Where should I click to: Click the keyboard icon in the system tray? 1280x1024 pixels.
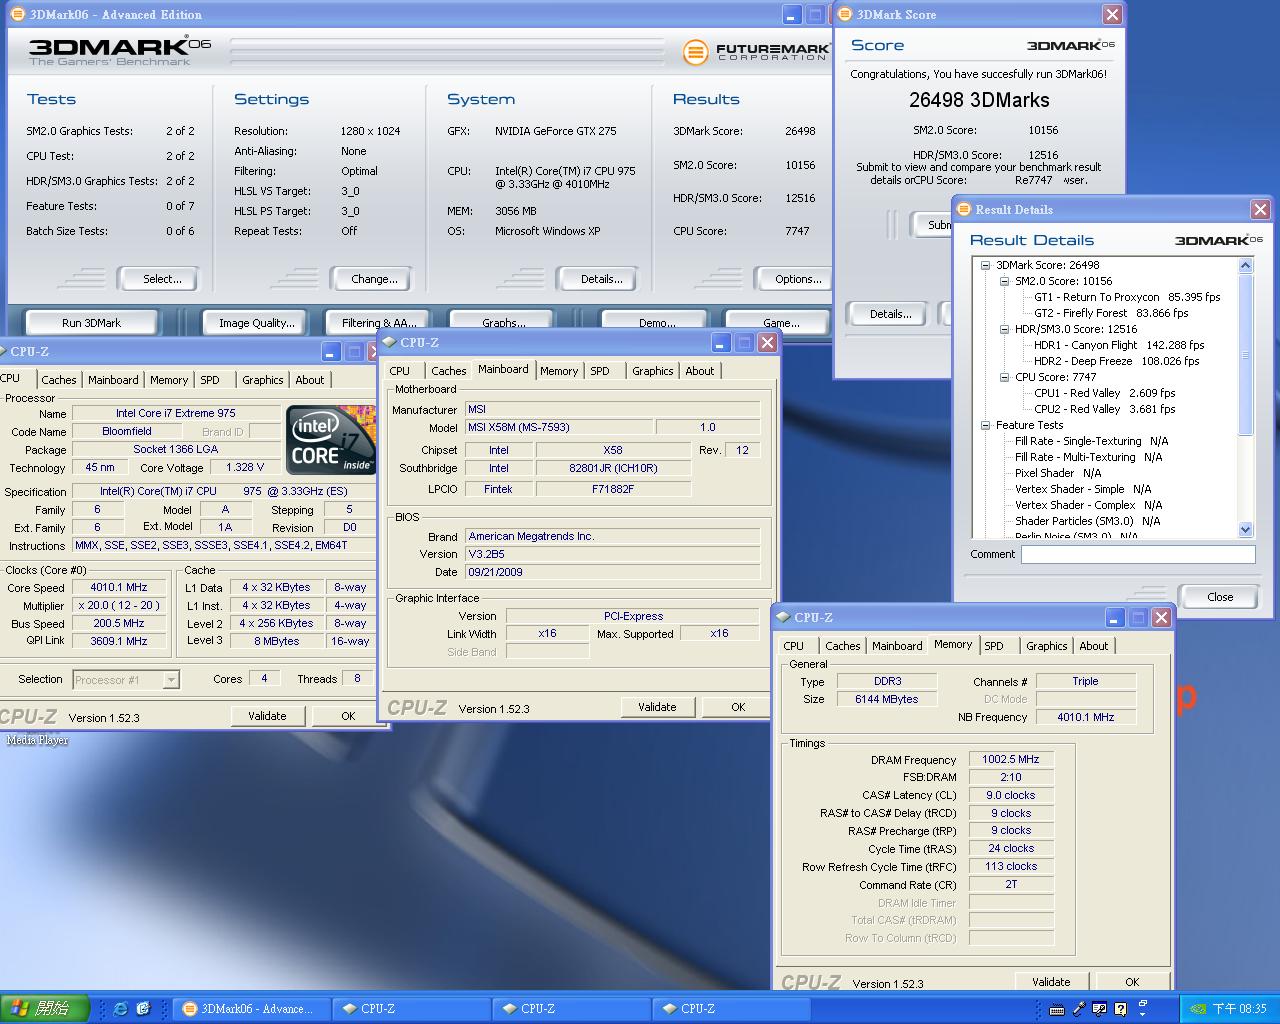[1057, 1009]
